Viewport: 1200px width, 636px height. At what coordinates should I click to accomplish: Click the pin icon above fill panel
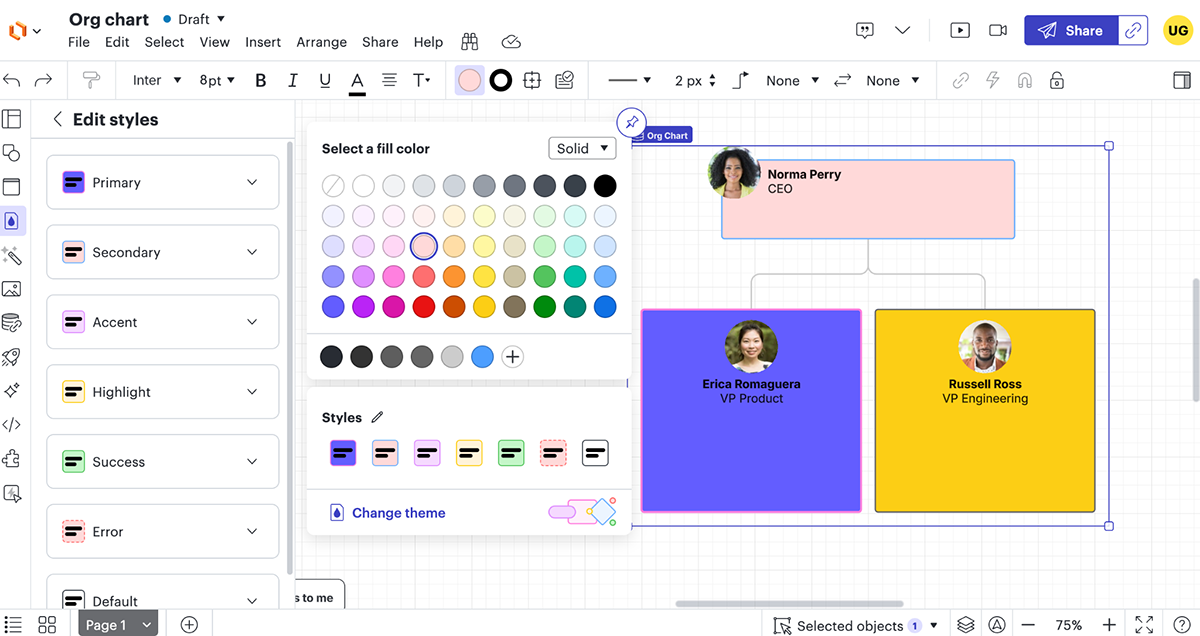pyautogui.click(x=631, y=123)
